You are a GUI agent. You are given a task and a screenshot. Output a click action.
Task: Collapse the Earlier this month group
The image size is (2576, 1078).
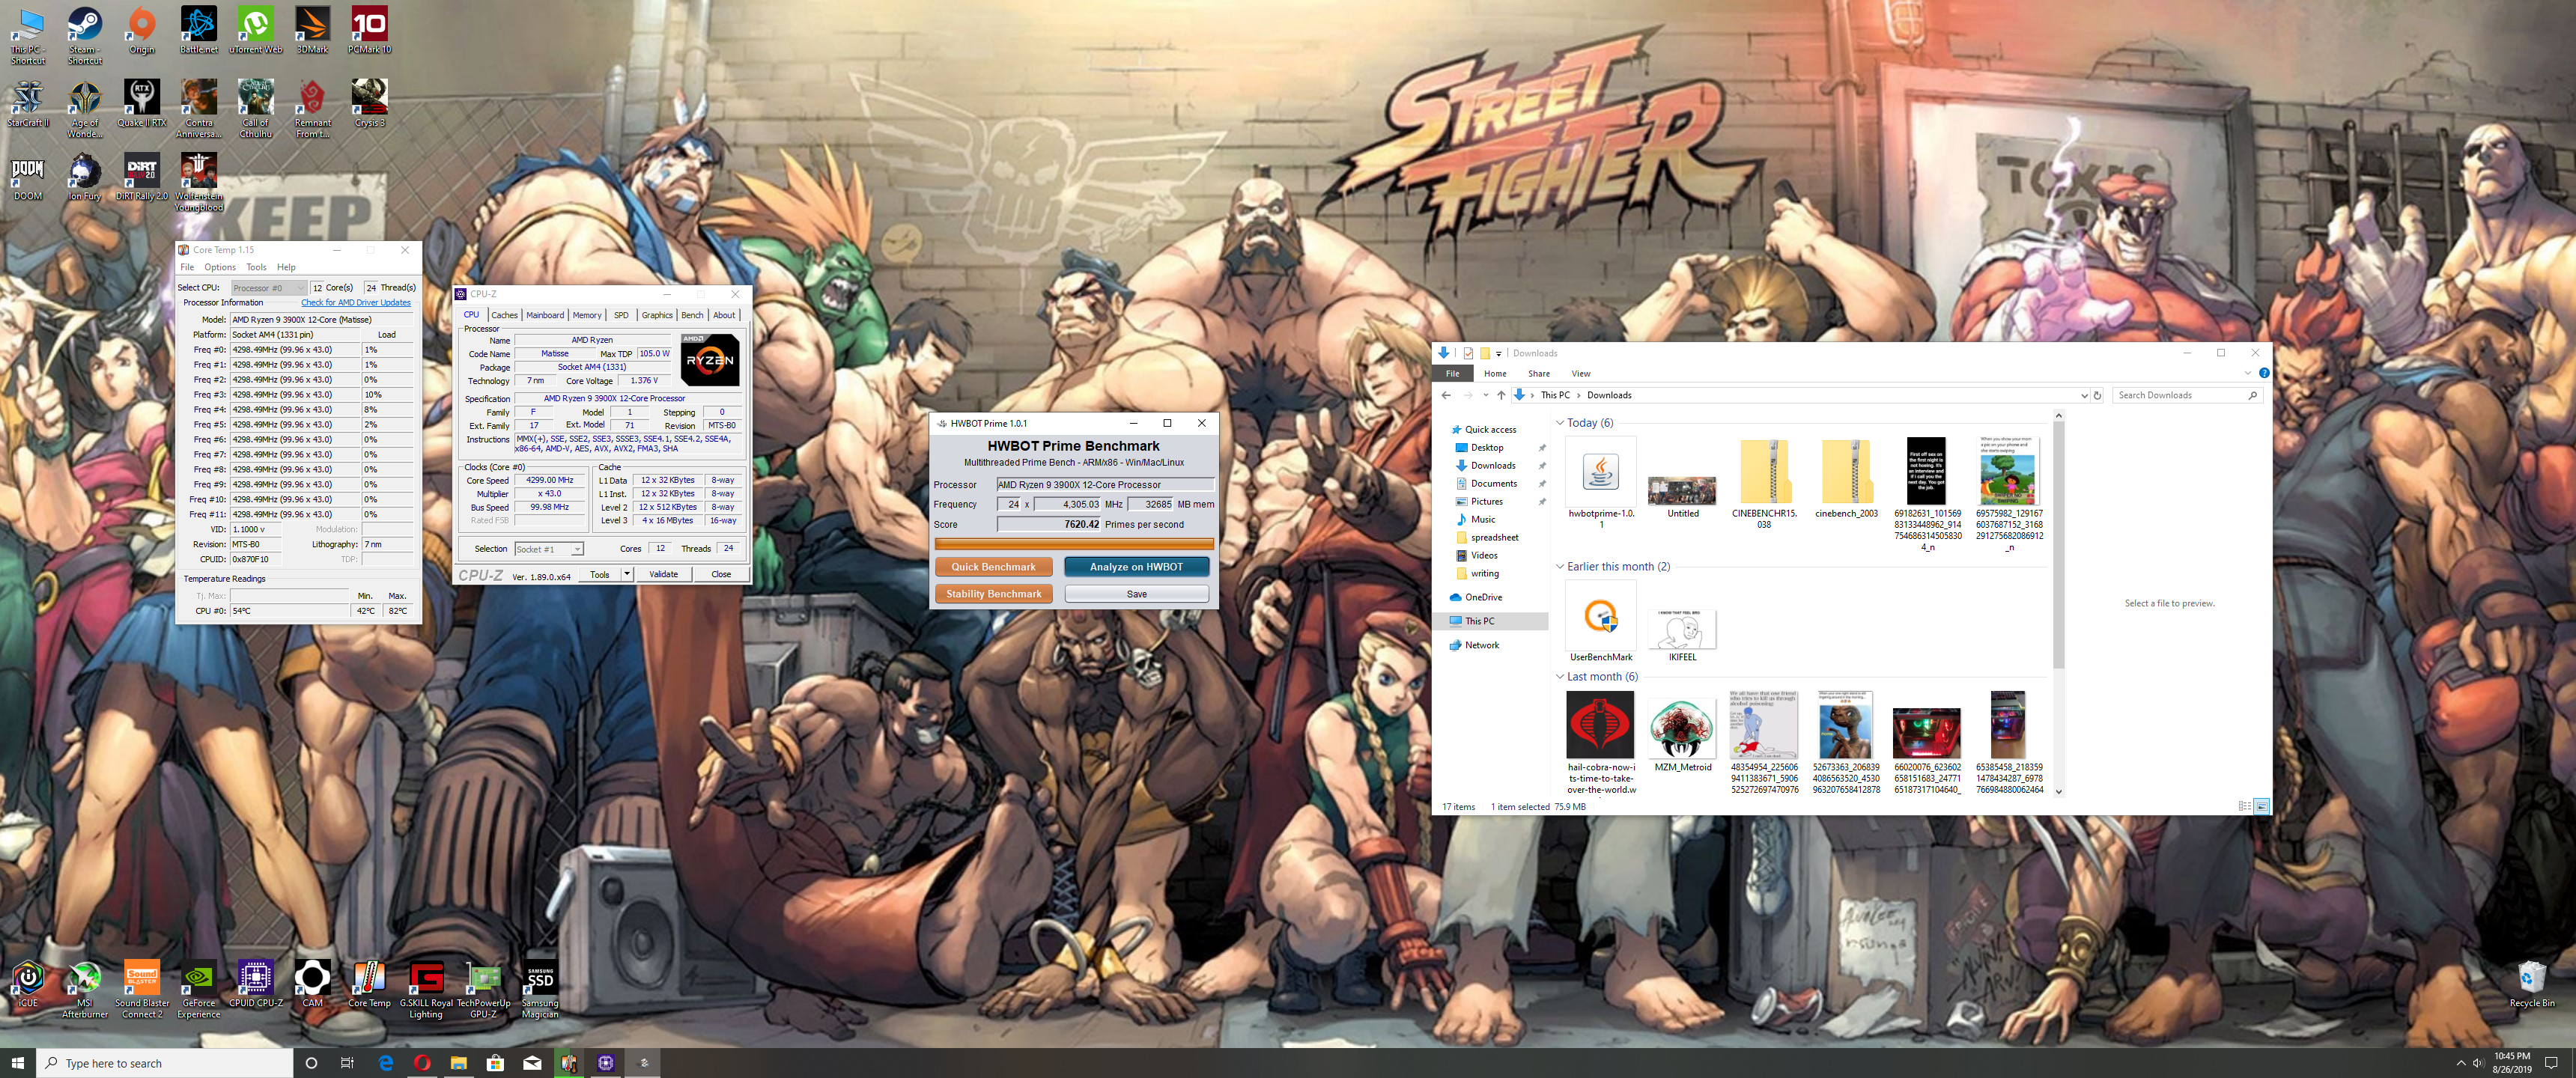click(1560, 567)
